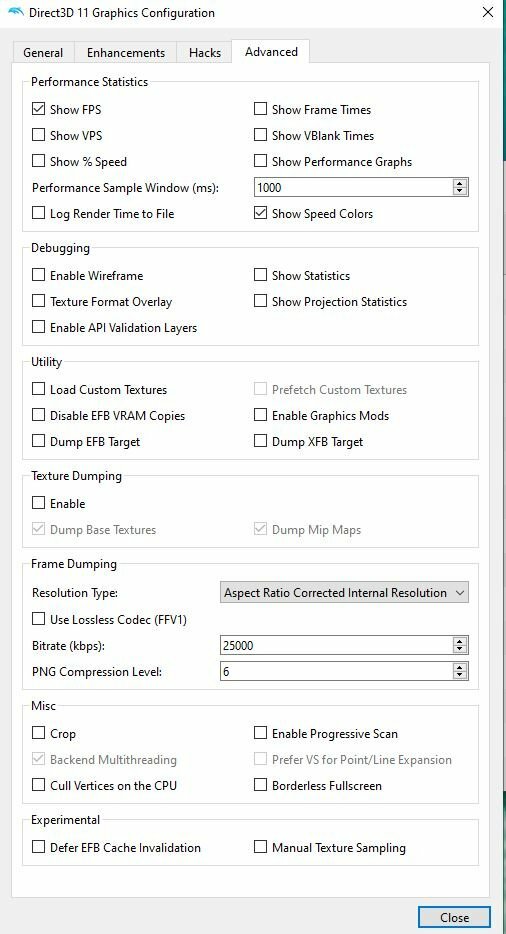The height and width of the screenshot is (934, 506).
Task: Enable Dump EFB Target
Action: [39, 441]
